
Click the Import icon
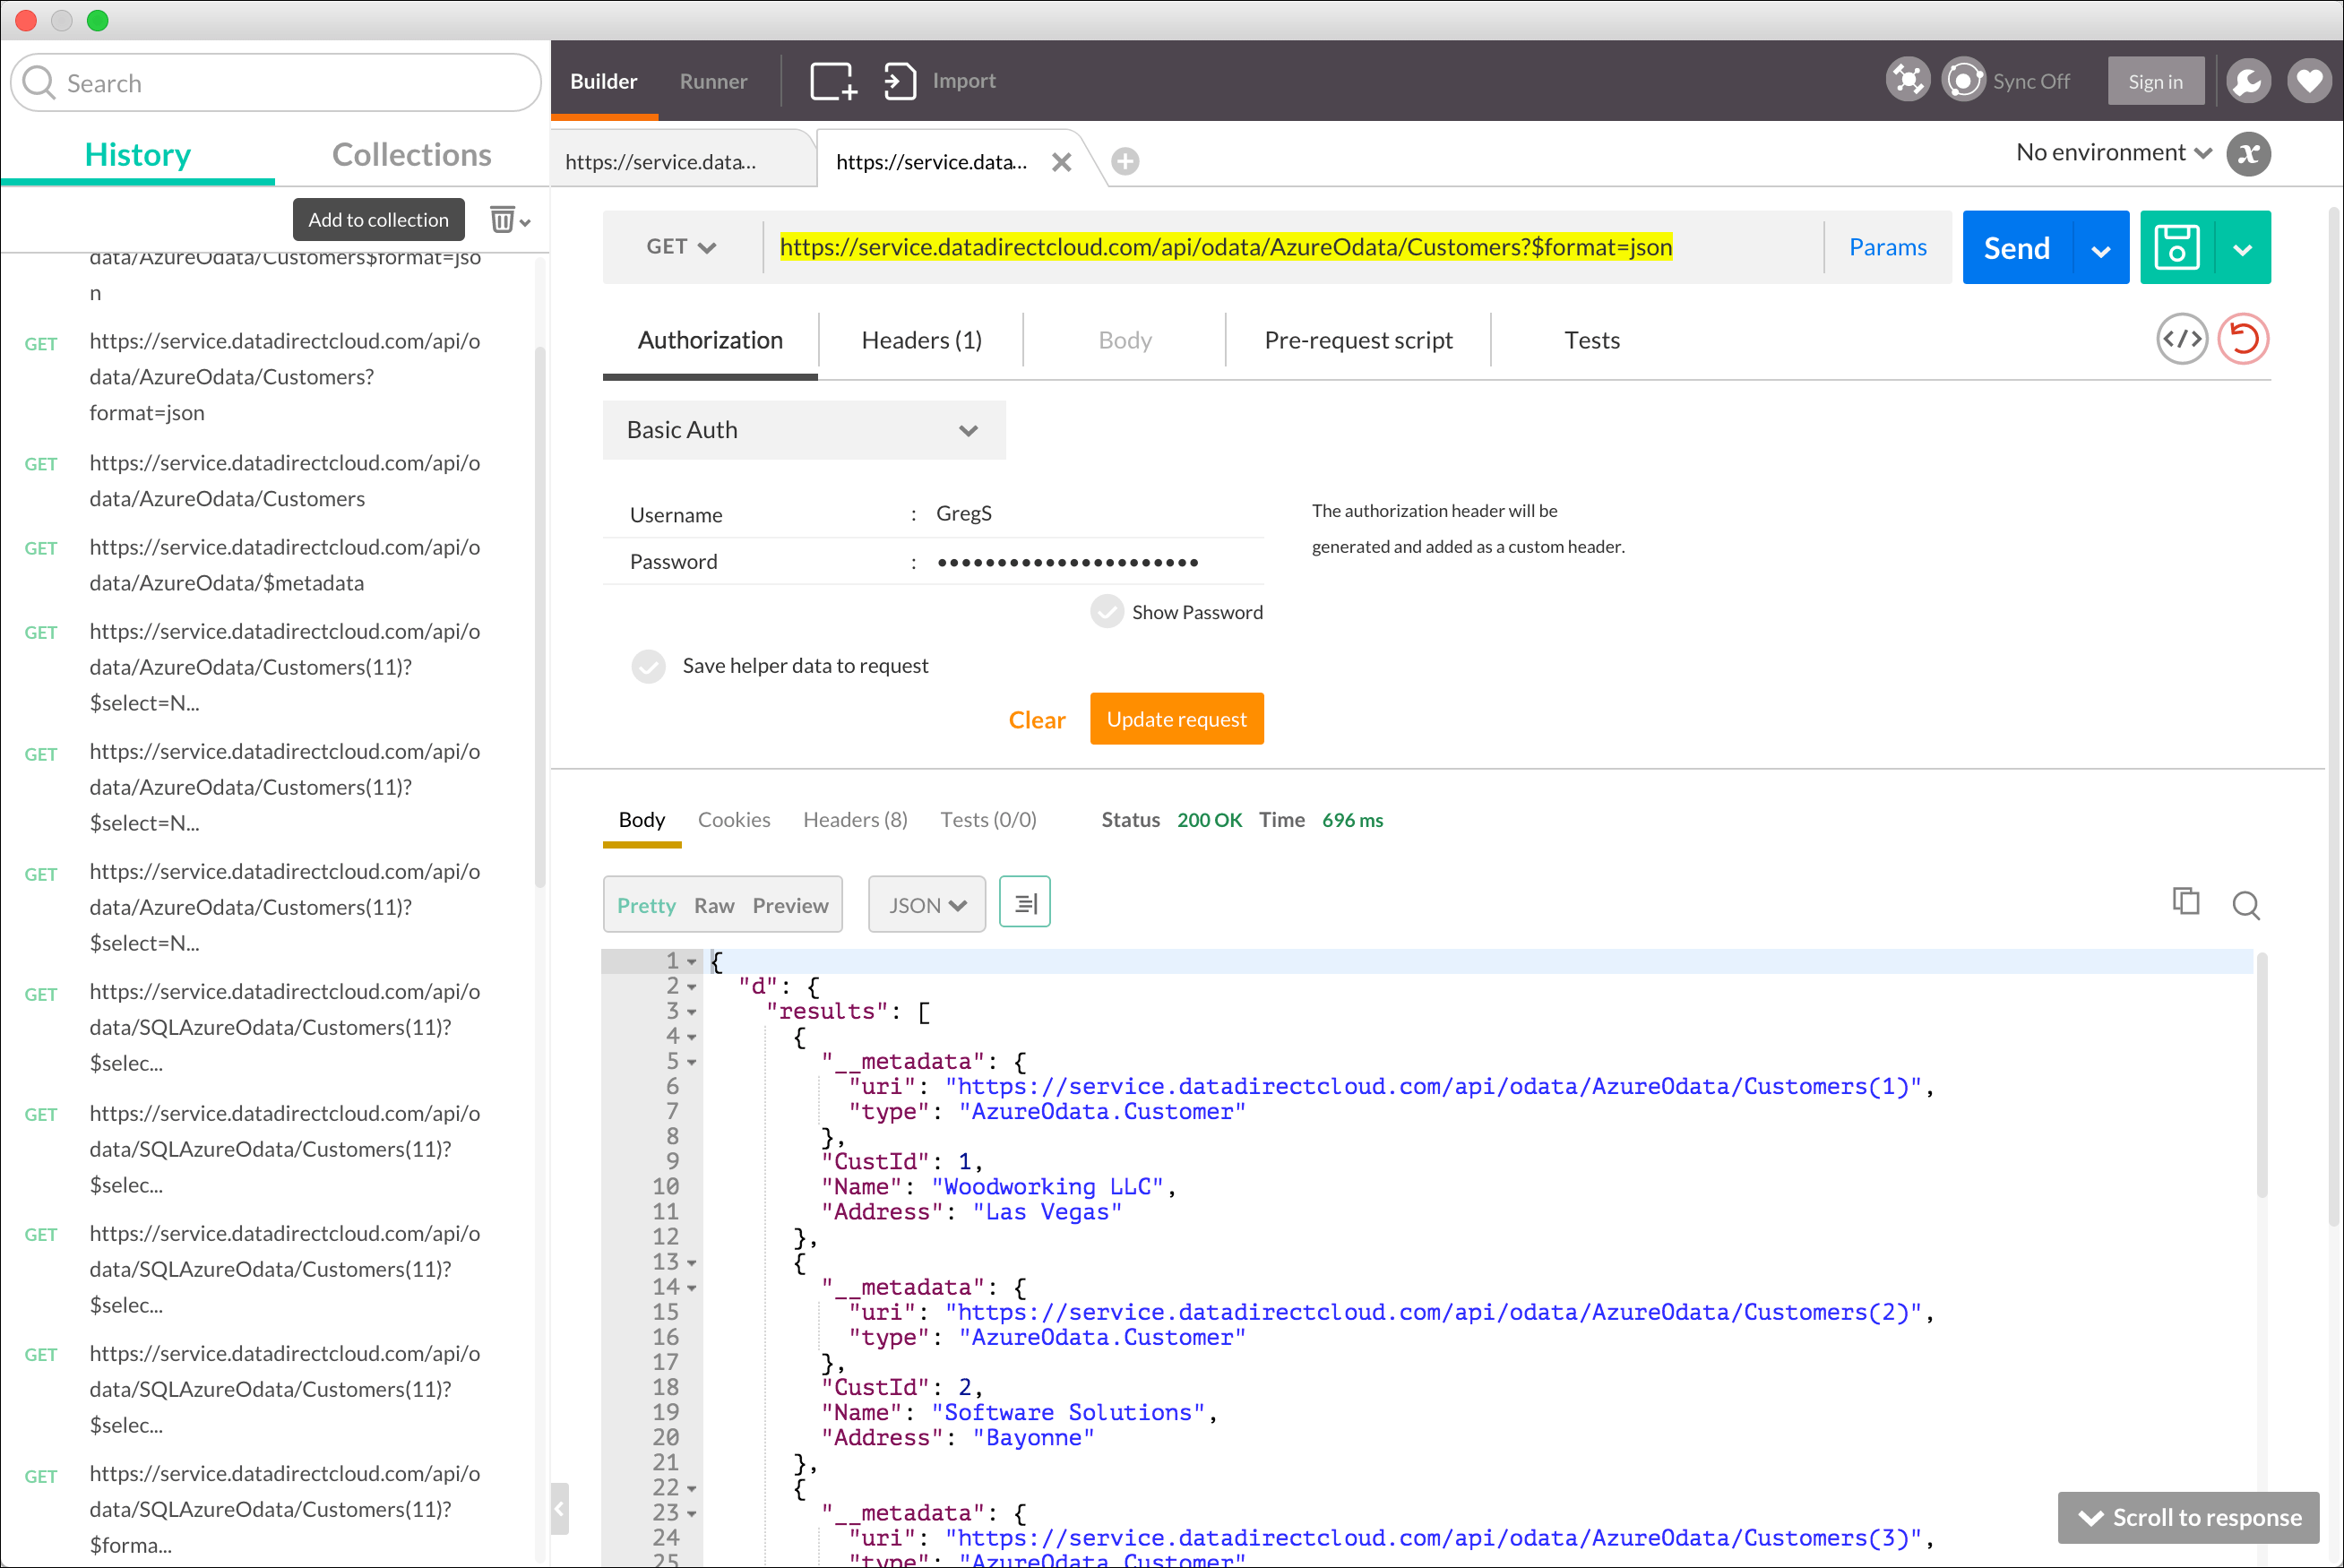coord(899,81)
